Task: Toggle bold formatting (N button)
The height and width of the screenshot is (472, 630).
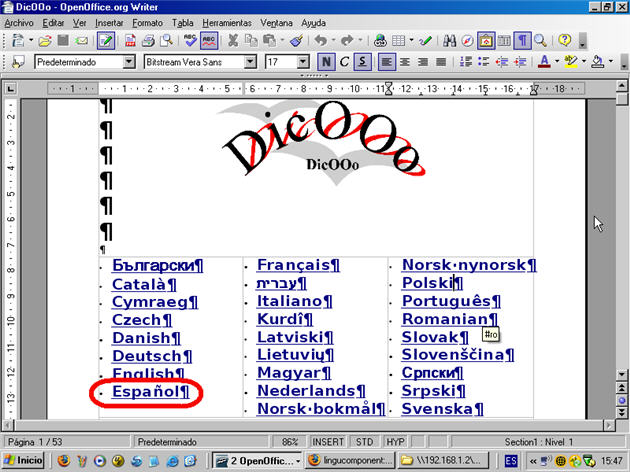Action: click(326, 62)
